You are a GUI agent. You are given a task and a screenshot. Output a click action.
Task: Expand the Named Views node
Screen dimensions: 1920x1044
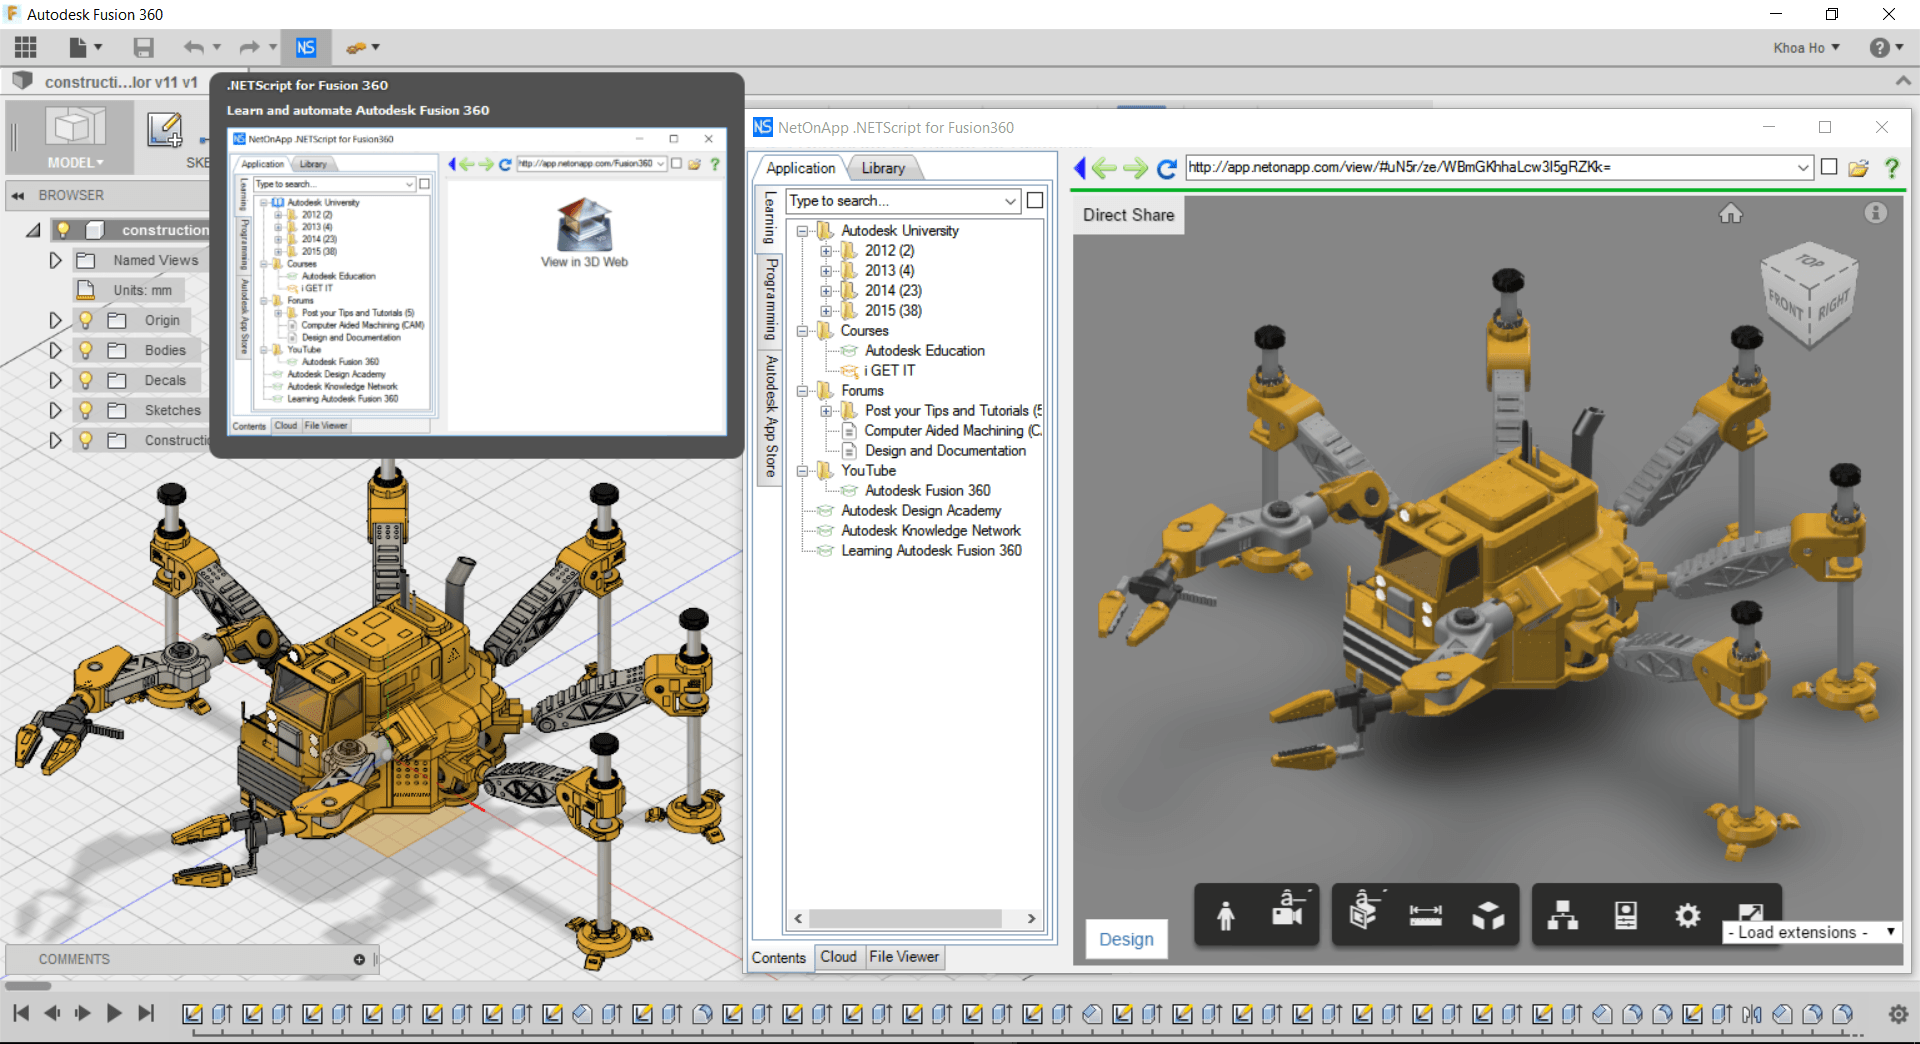pos(55,260)
